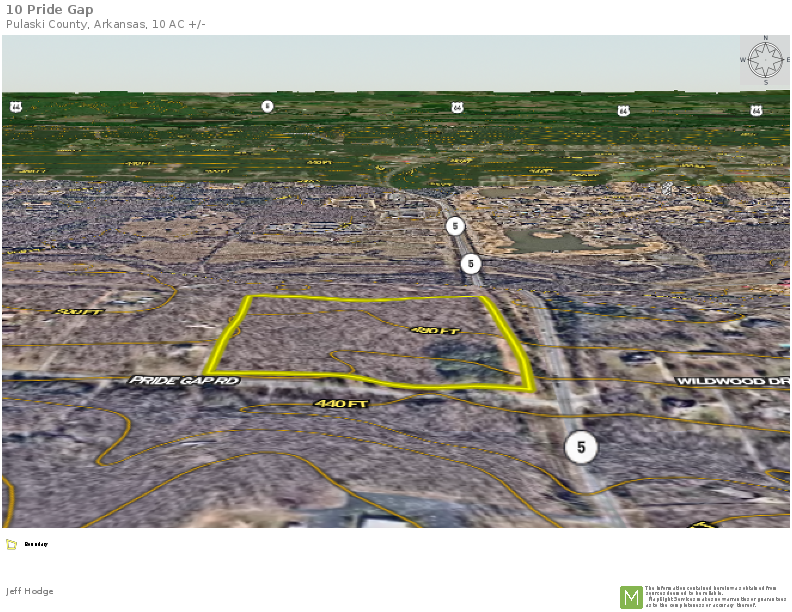The height and width of the screenshot is (612, 792).
Task: Click the Pride Gap Rd street label
Action: [184, 380]
